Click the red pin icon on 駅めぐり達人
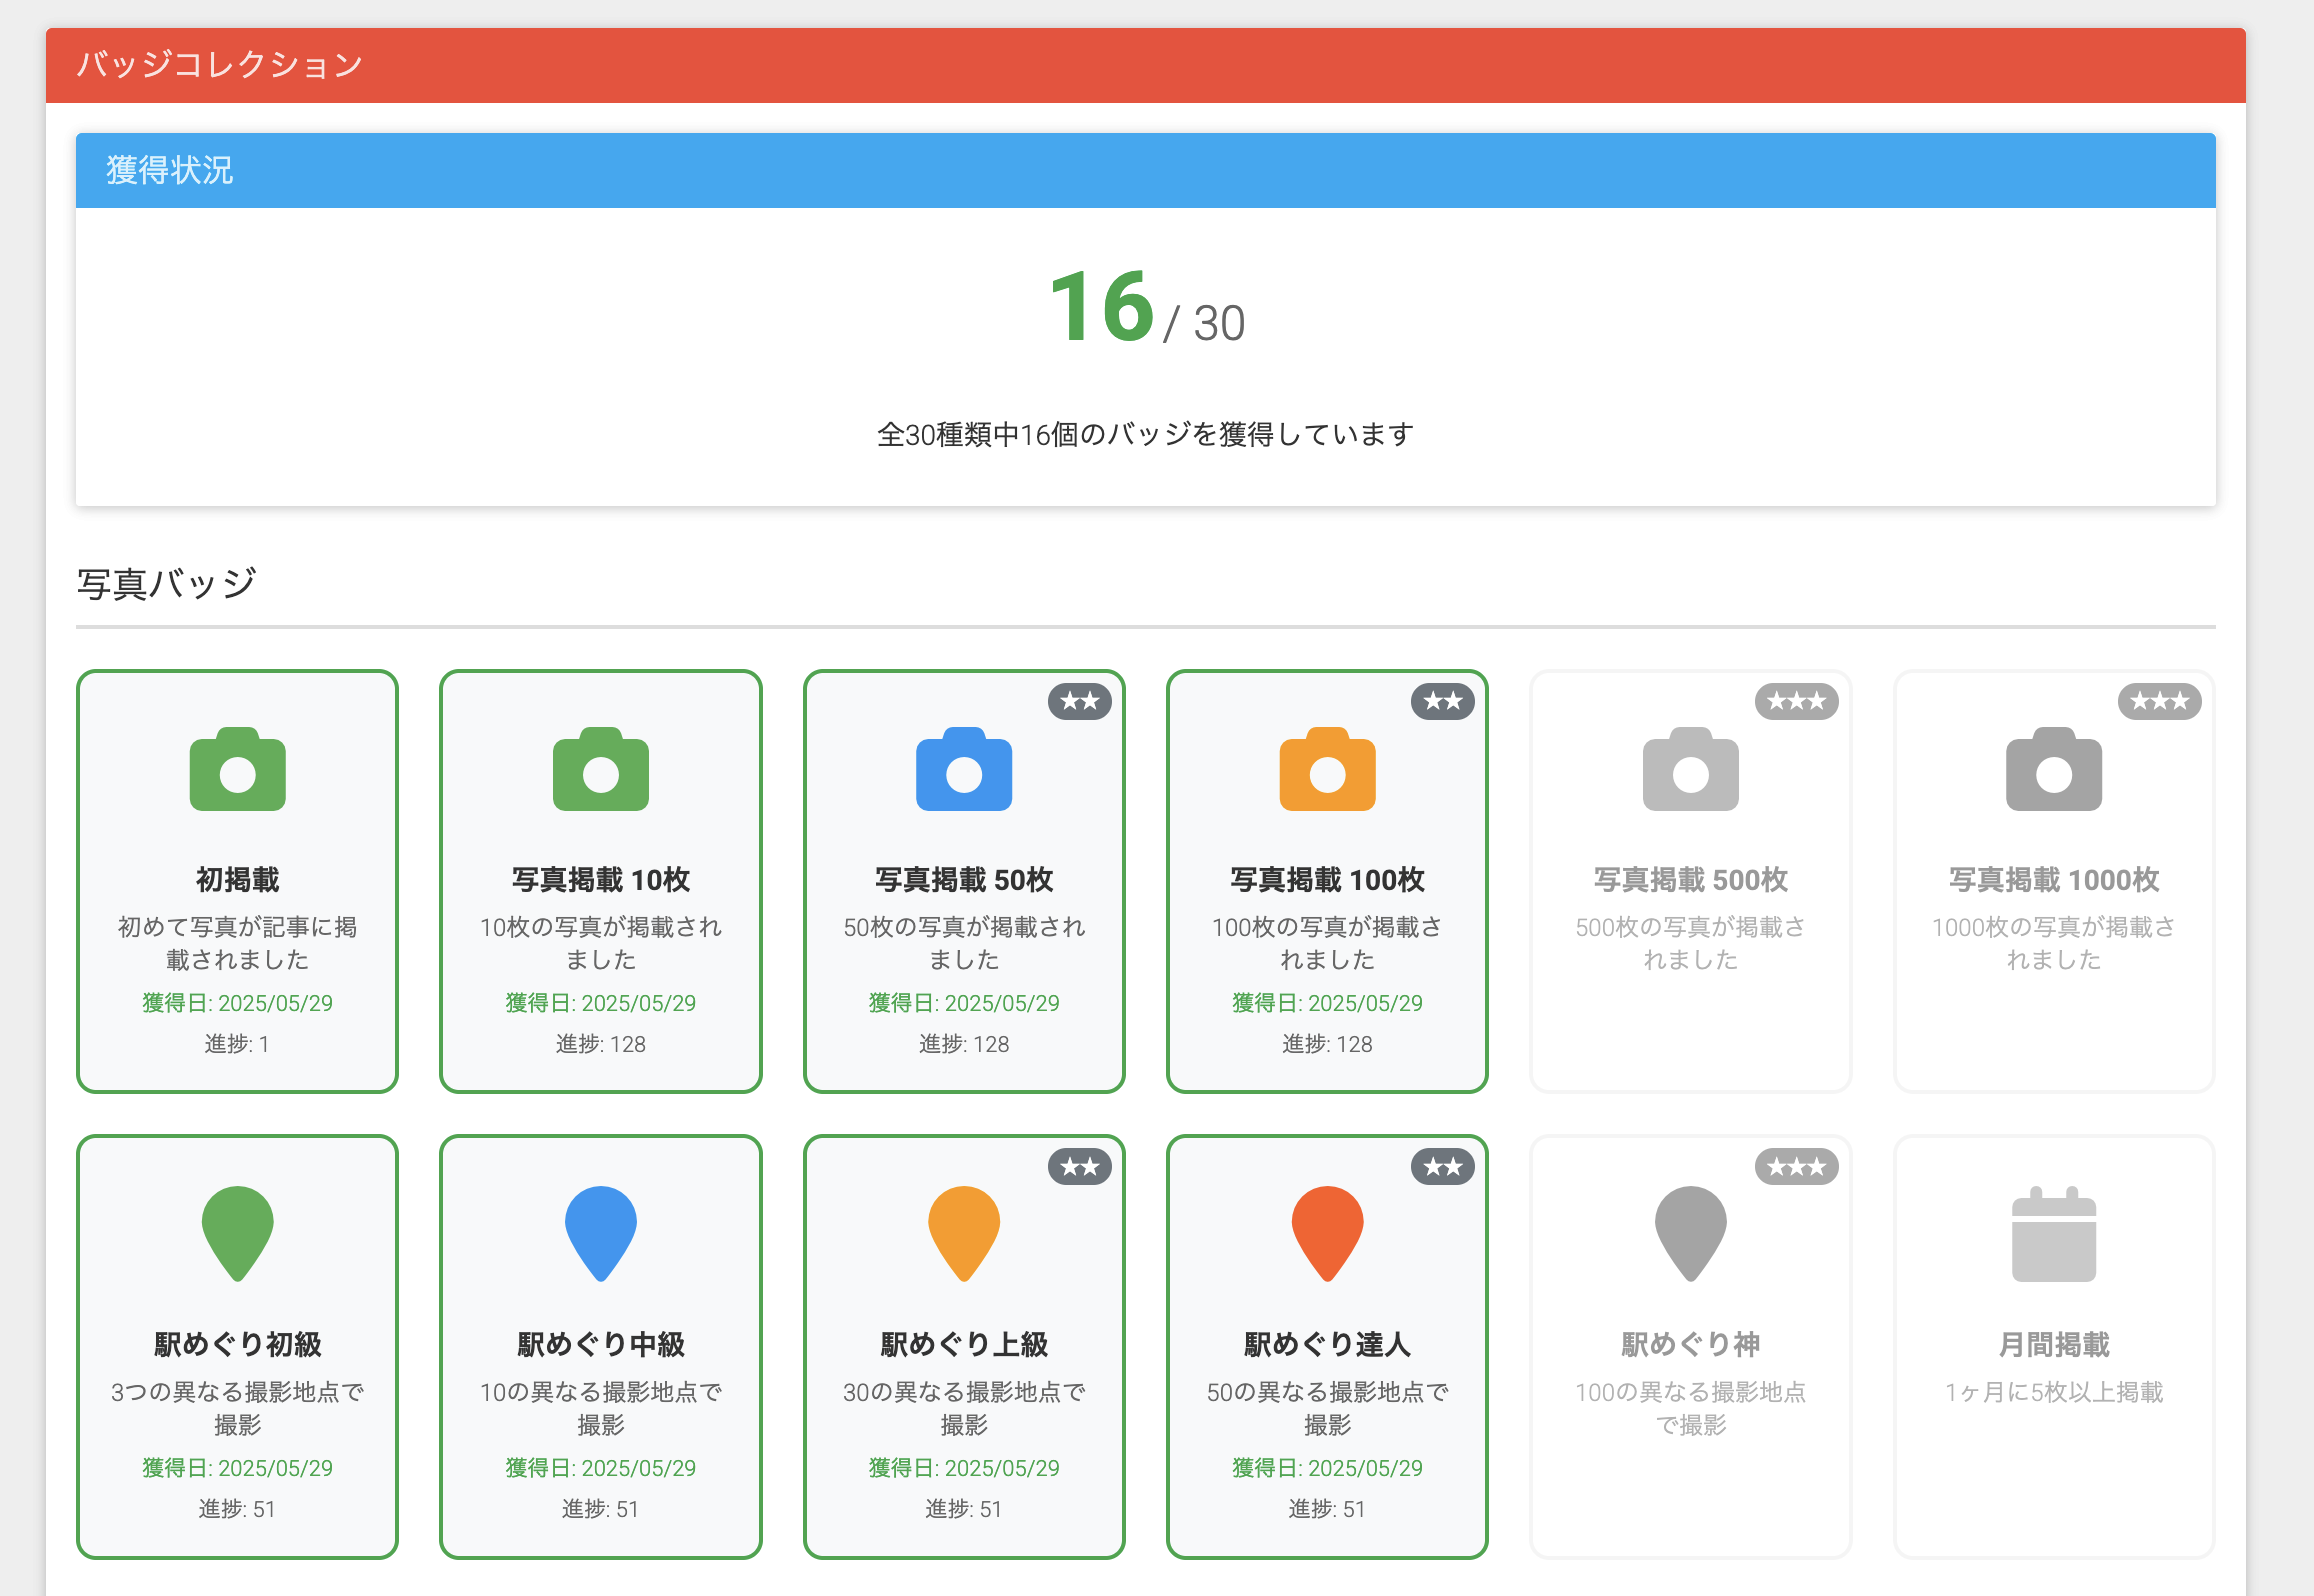The width and height of the screenshot is (2314, 1596). pyautogui.click(x=1327, y=1234)
